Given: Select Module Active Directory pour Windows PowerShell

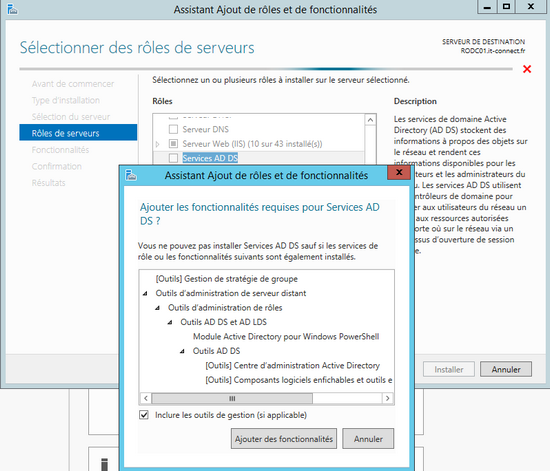Looking at the screenshot, I should (286, 337).
